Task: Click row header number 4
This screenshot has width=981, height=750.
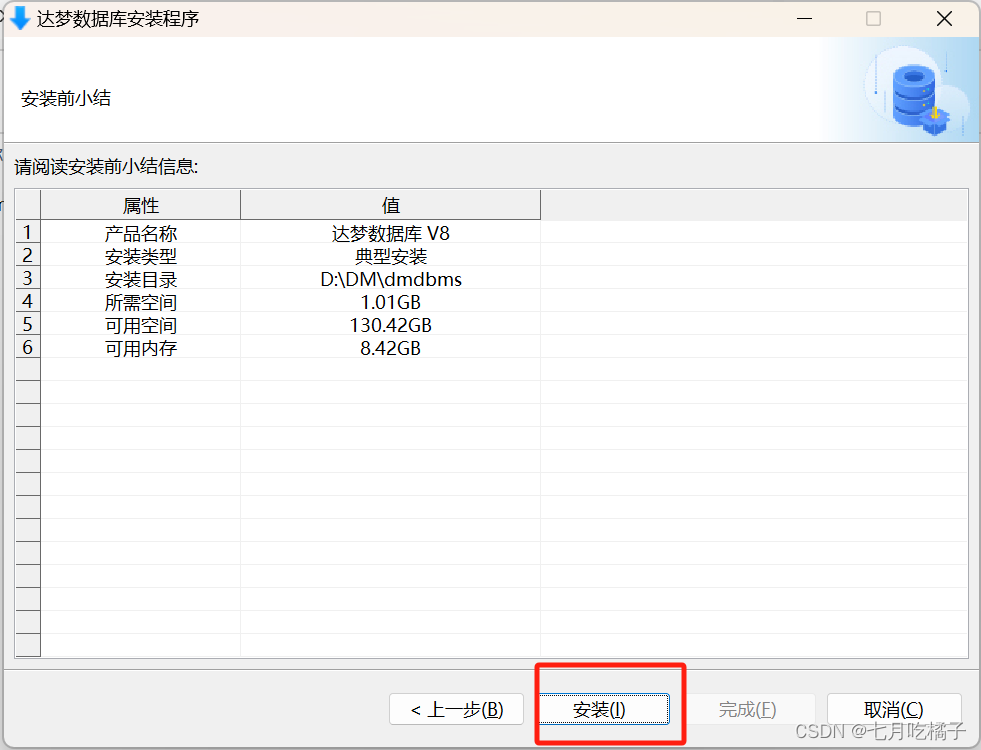Action: [28, 302]
